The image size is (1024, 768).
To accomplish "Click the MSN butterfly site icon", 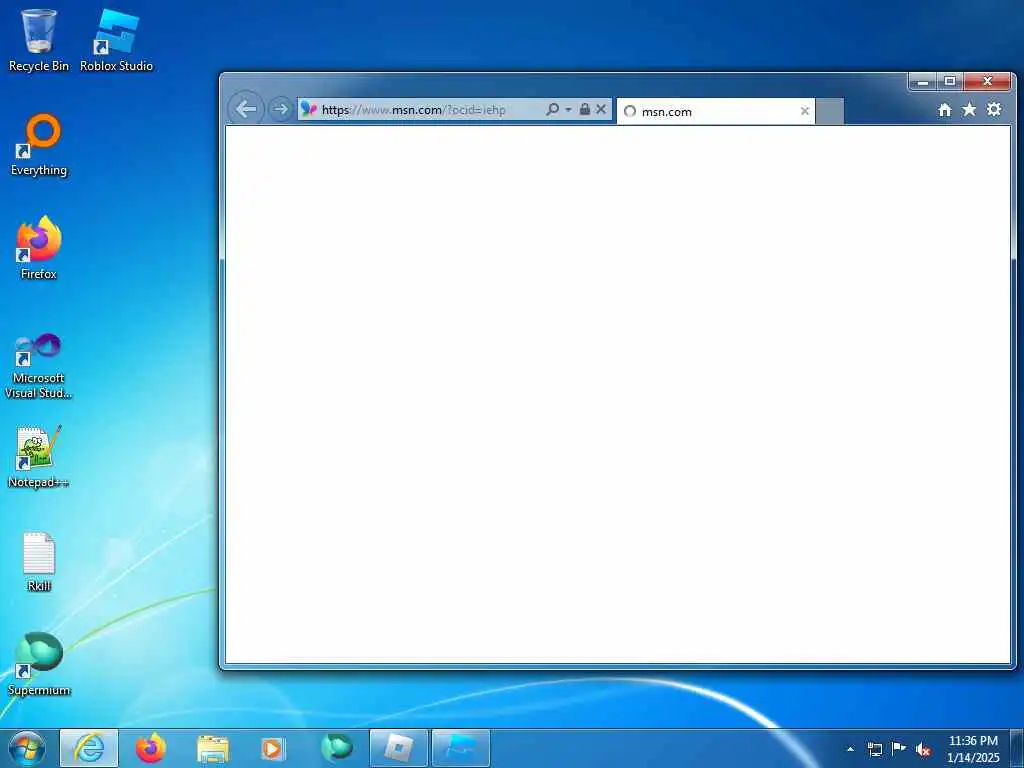I will (x=308, y=109).
